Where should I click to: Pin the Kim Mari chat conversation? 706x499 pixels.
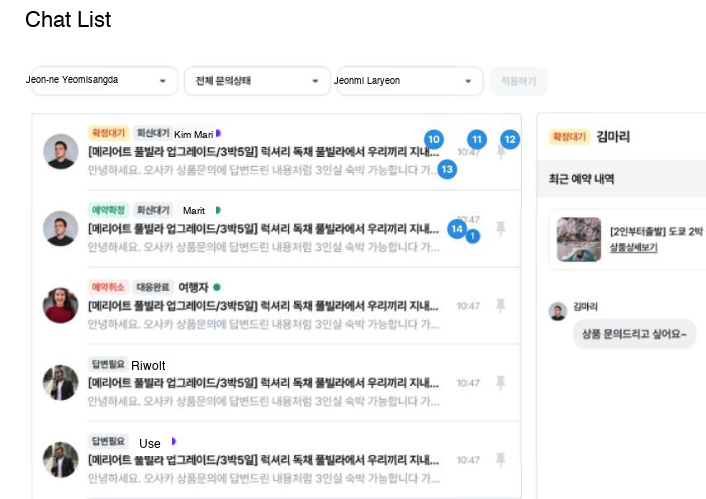pos(501,152)
